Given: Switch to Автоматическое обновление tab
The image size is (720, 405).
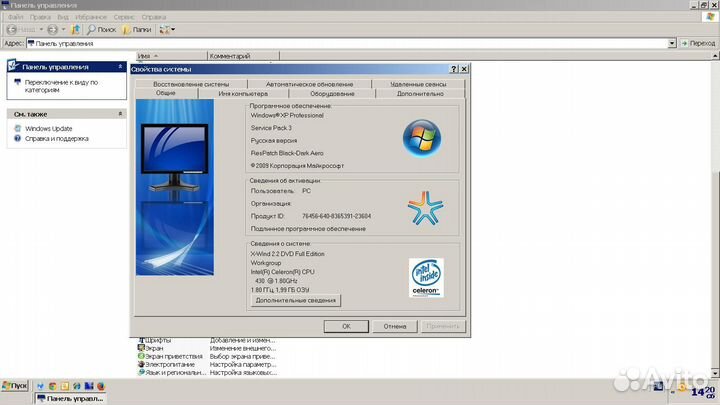Looking at the screenshot, I should click(x=309, y=84).
